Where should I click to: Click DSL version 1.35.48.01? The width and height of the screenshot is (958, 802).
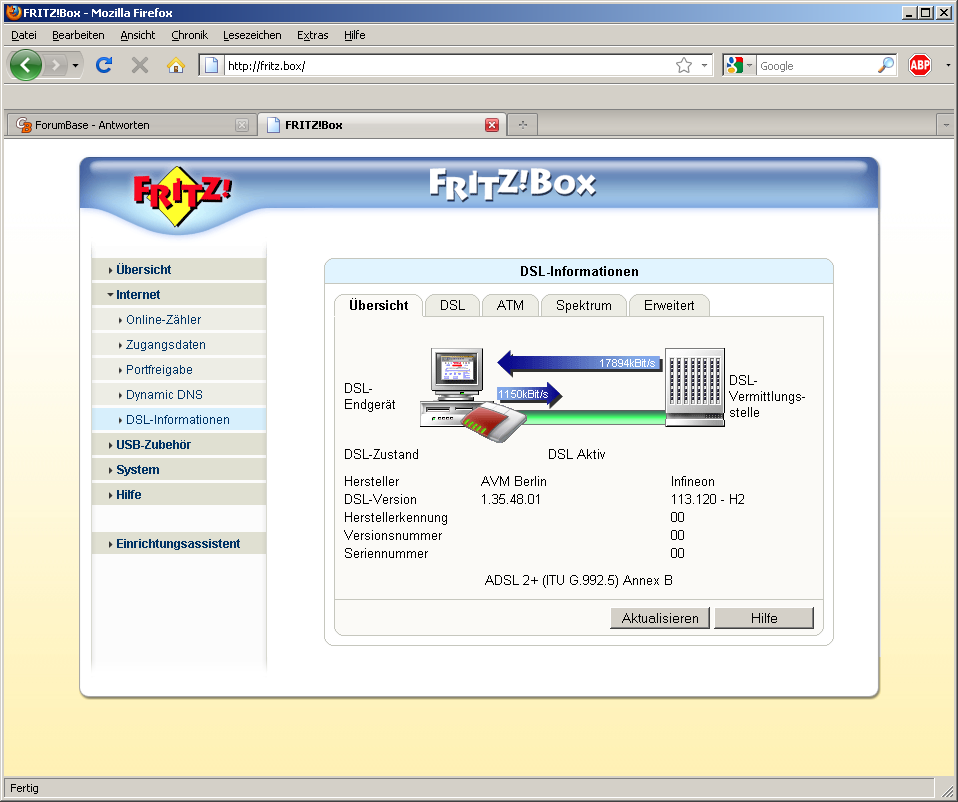tap(511, 500)
